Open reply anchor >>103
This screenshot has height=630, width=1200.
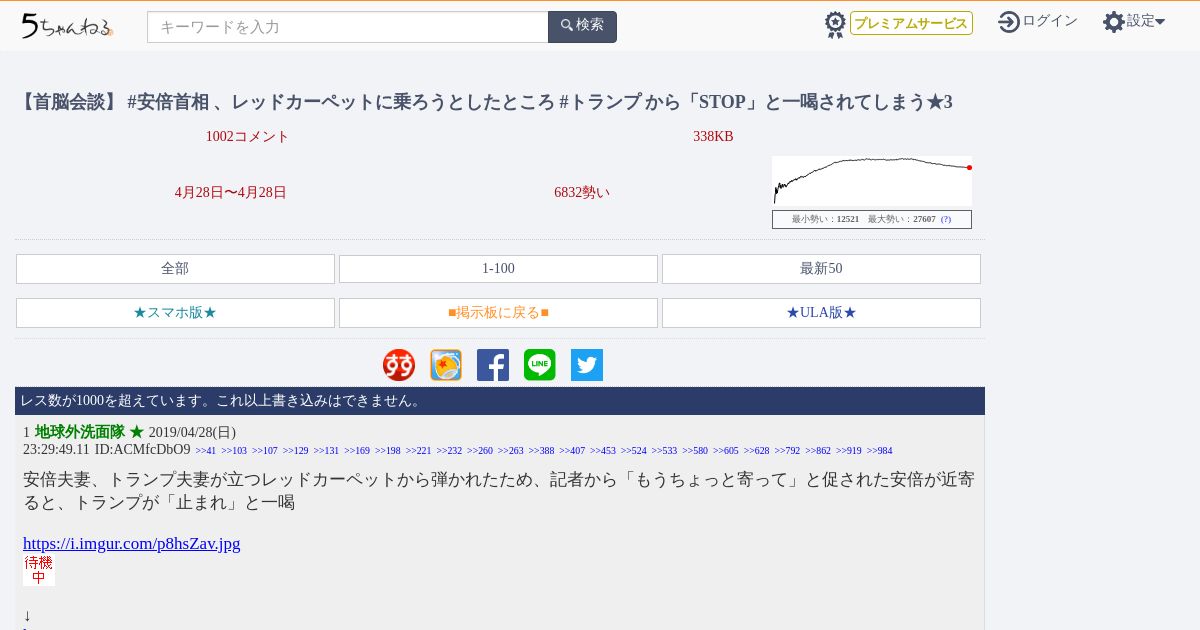pyautogui.click(x=234, y=451)
